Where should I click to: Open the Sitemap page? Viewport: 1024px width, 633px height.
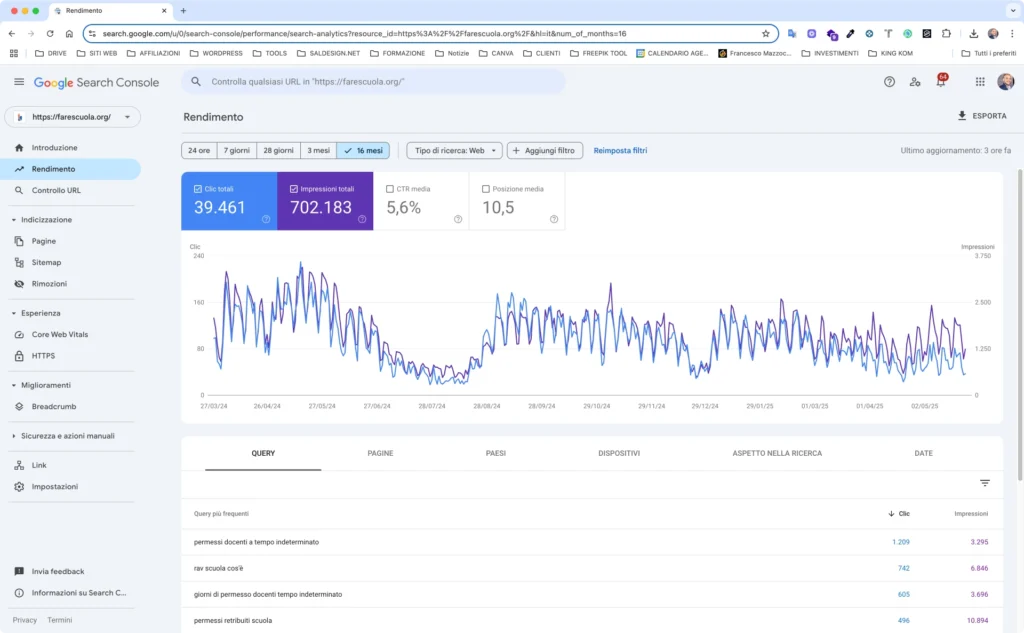click(71, 263)
